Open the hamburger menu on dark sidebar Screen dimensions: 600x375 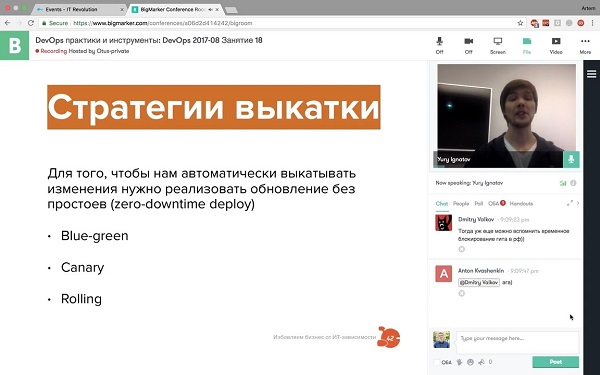point(592,74)
